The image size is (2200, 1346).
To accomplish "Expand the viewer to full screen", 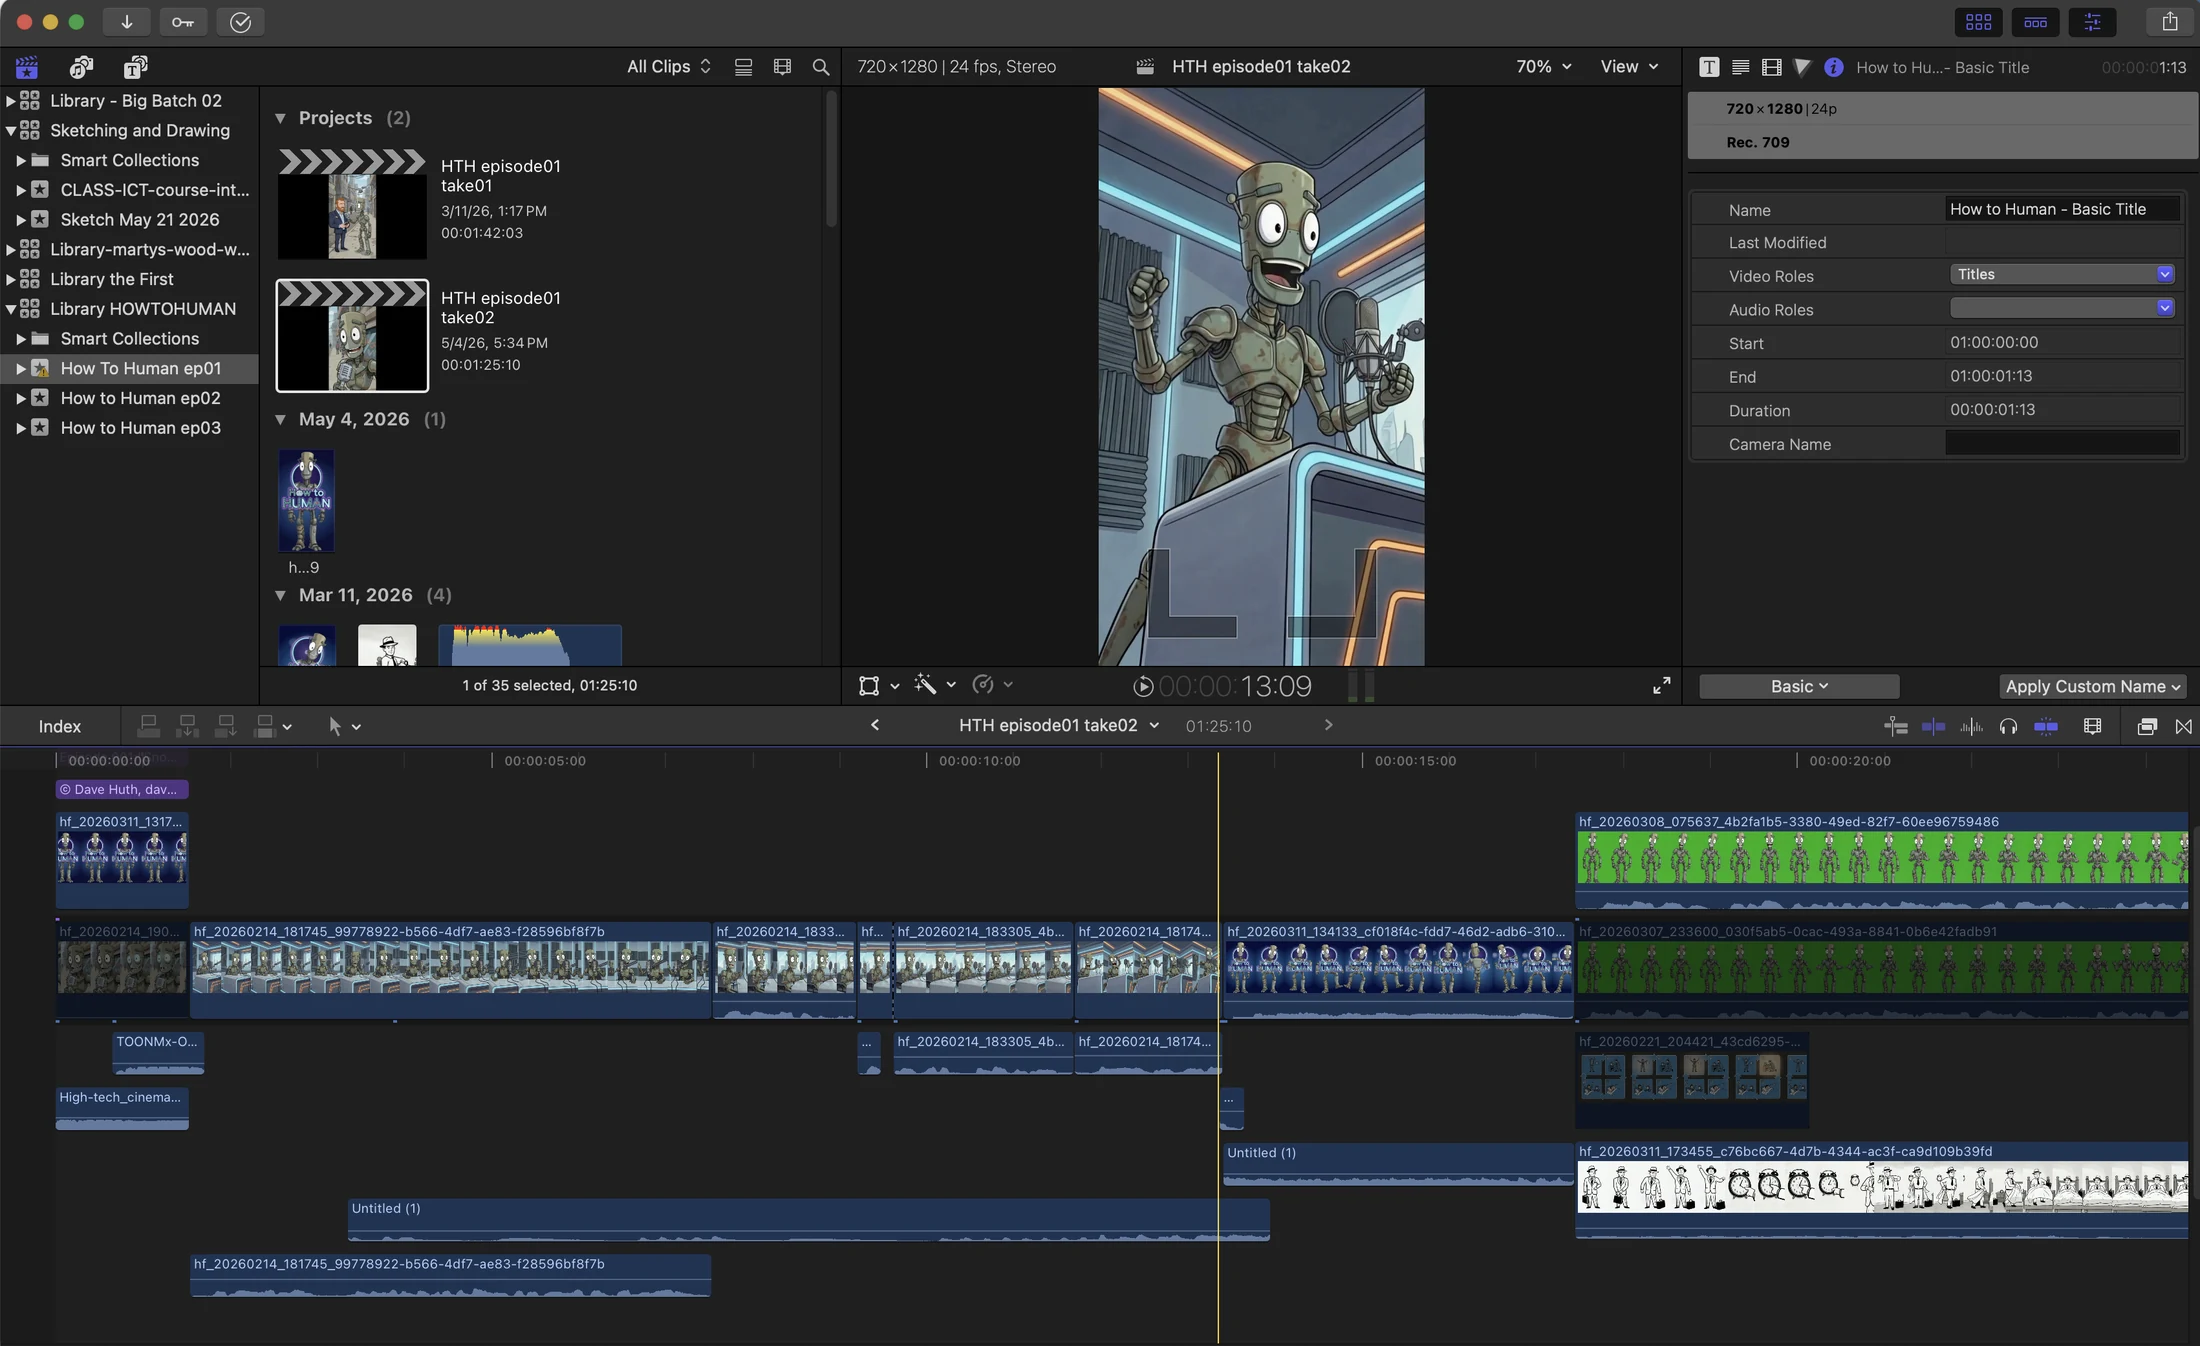I will (1661, 685).
